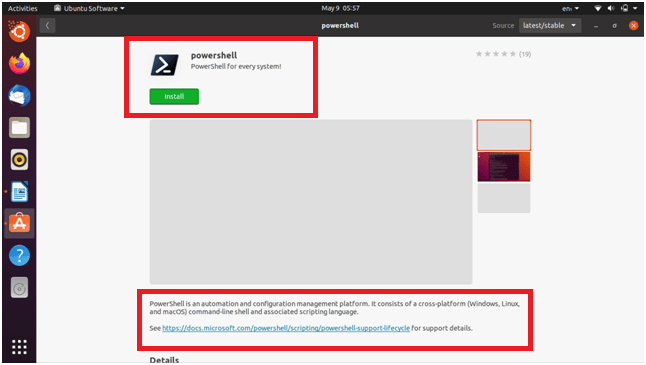This screenshot has height=365, width=646.
Task: Open LibreOffice Writer from the dock
Action: (x=19, y=192)
